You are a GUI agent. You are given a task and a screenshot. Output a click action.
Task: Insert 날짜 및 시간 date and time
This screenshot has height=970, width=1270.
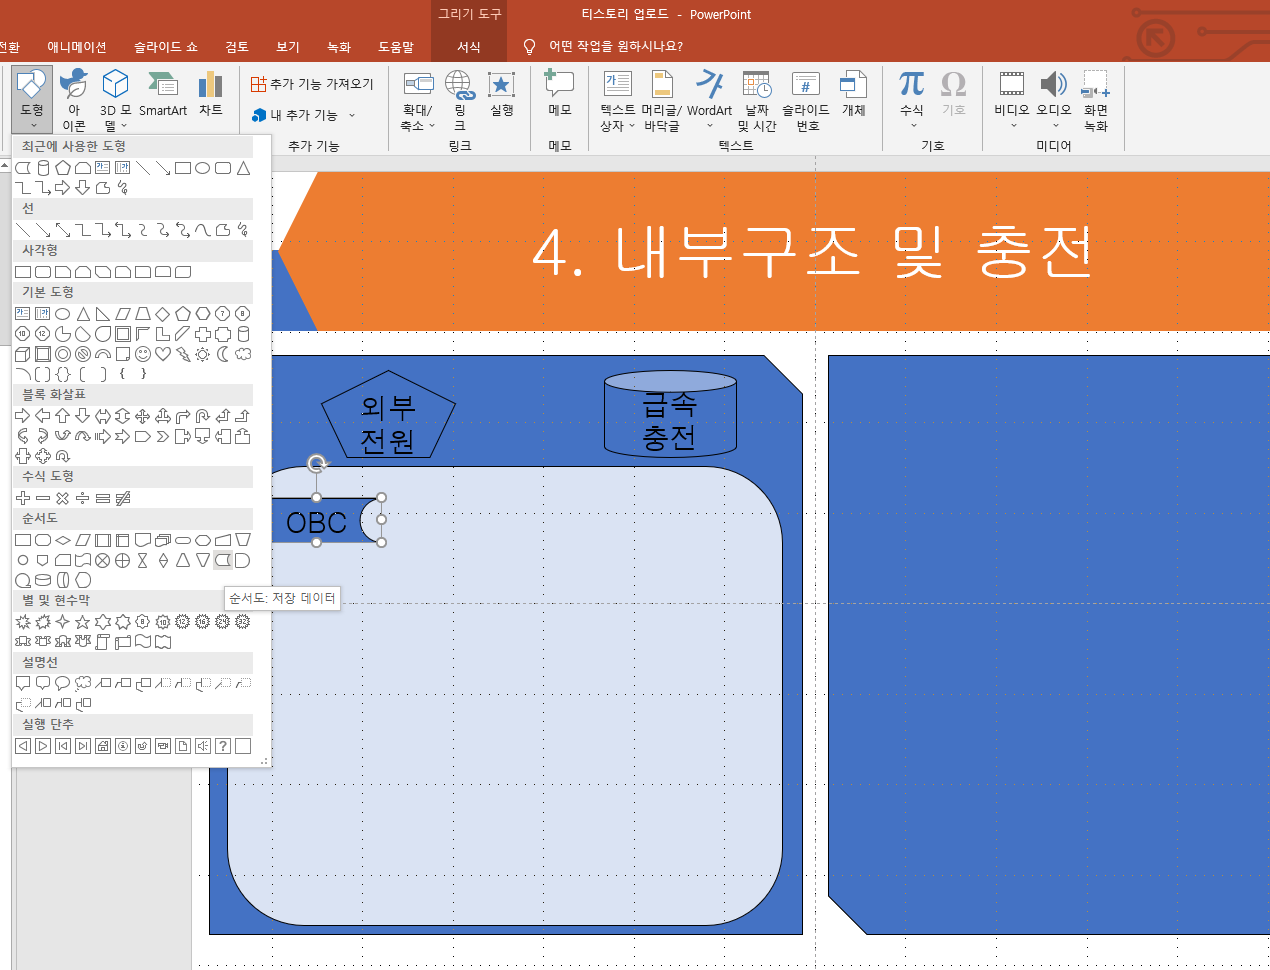(x=757, y=100)
